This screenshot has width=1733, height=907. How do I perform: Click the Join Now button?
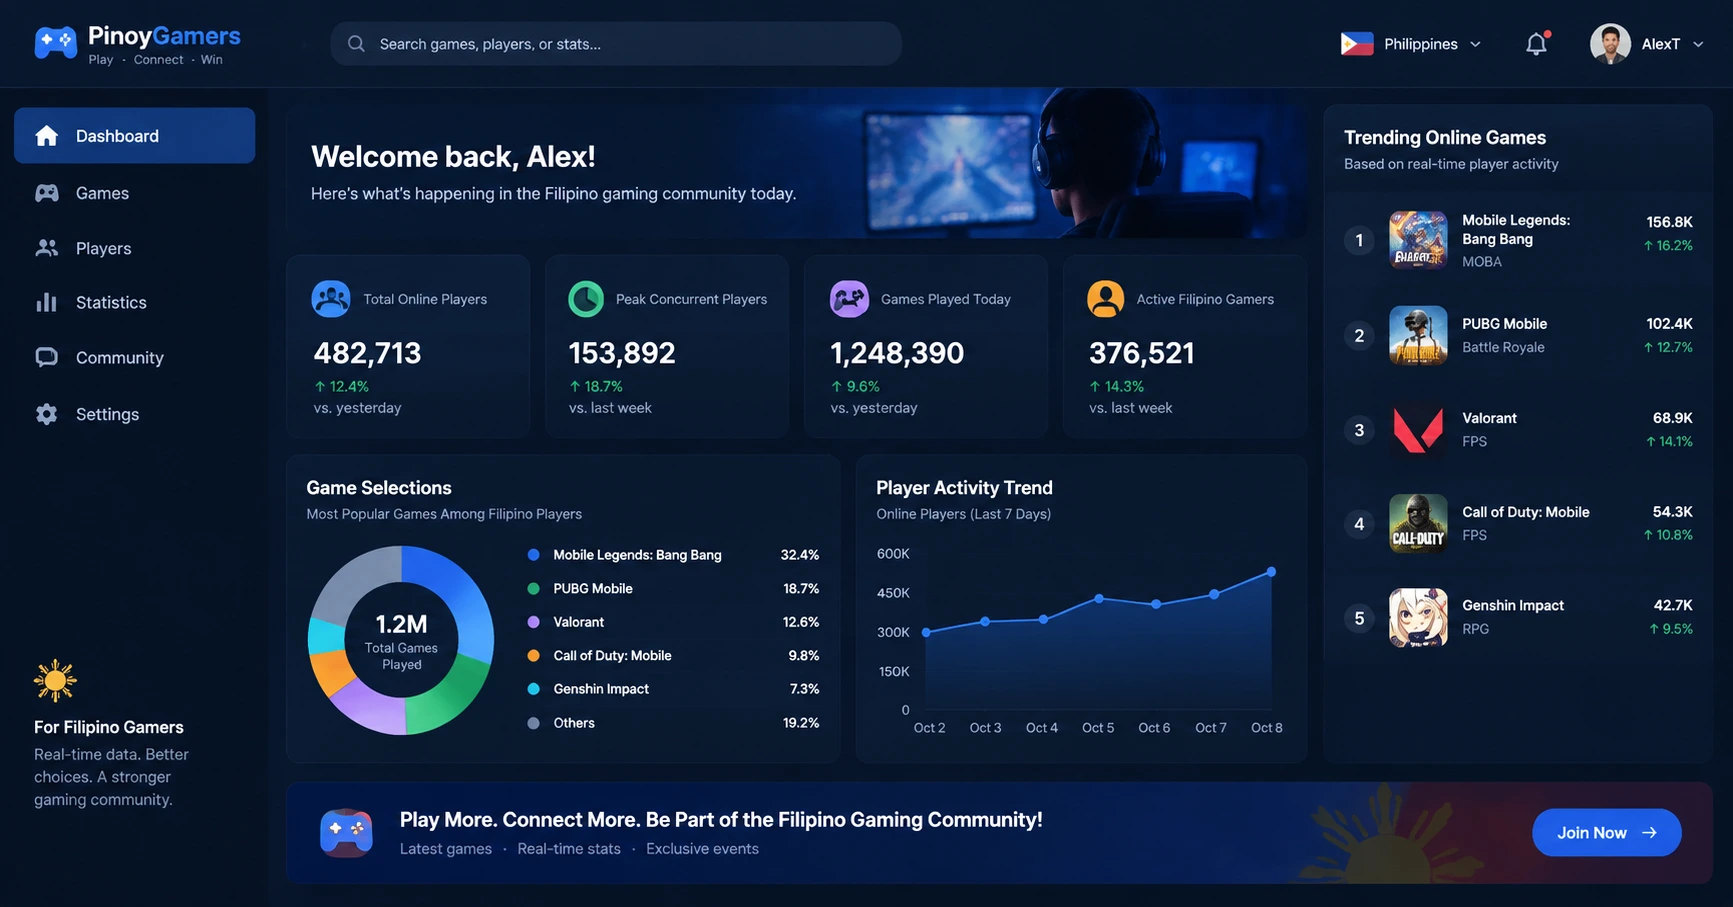pyautogui.click(x=1606, y=832)
